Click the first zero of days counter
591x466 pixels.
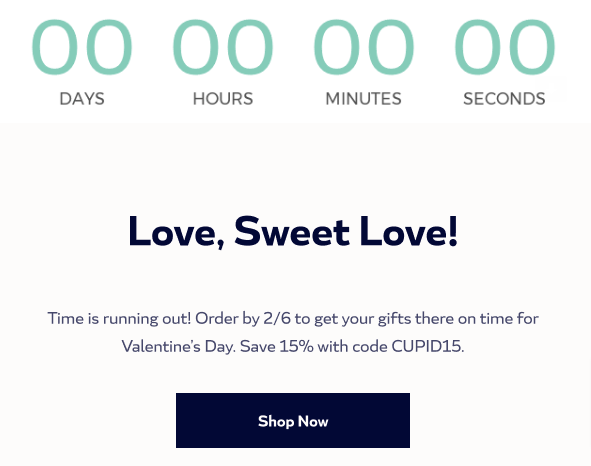(55, 47)
